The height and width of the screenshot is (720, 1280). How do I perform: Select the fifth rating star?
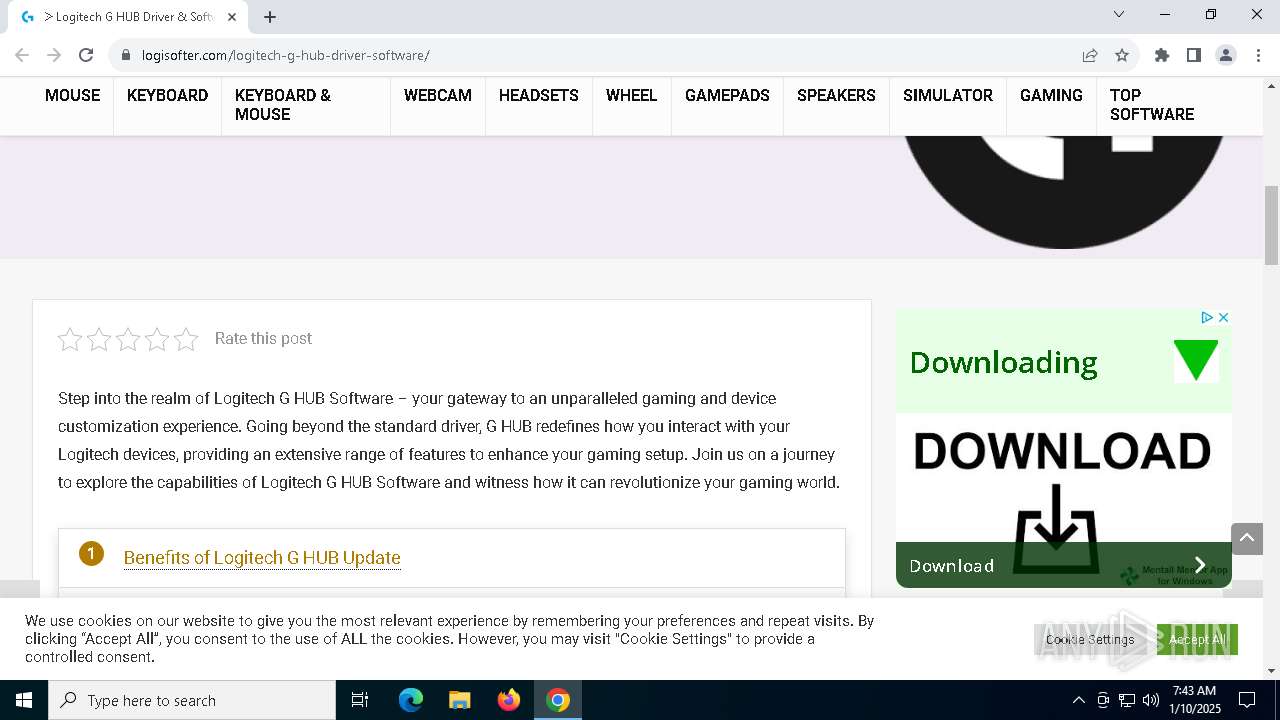[186, 339]
